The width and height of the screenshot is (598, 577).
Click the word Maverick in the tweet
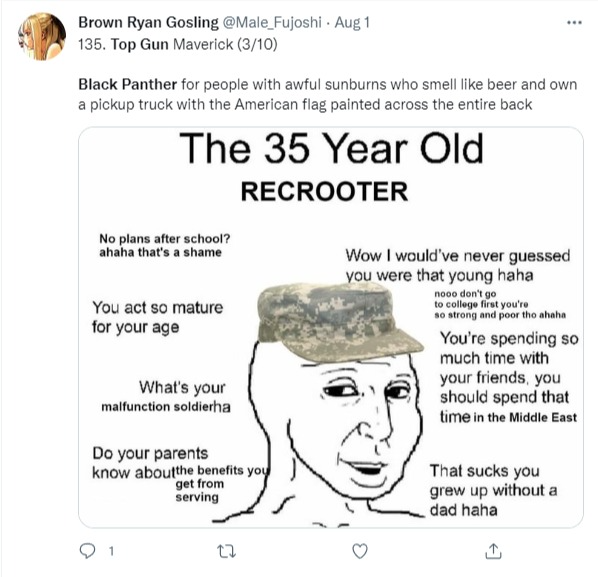point(203,45)
